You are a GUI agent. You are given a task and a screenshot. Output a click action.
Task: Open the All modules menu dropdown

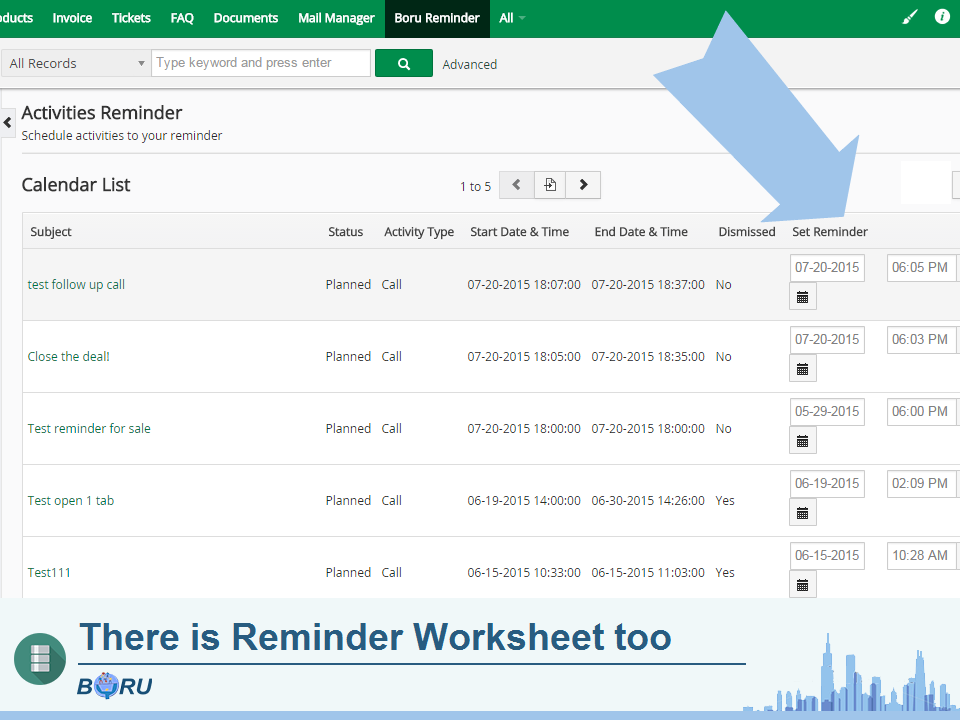point(512,18)
